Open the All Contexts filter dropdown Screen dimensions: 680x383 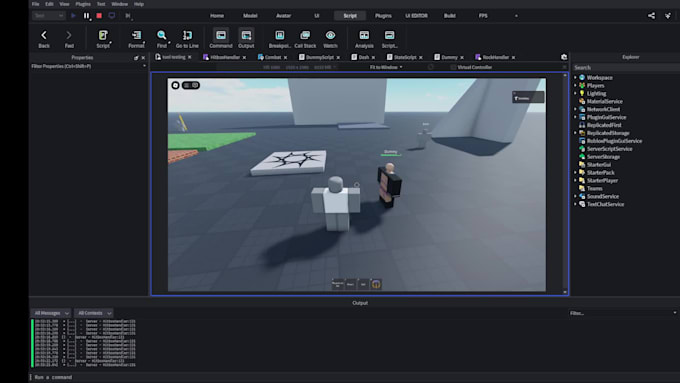click(94, 313)
